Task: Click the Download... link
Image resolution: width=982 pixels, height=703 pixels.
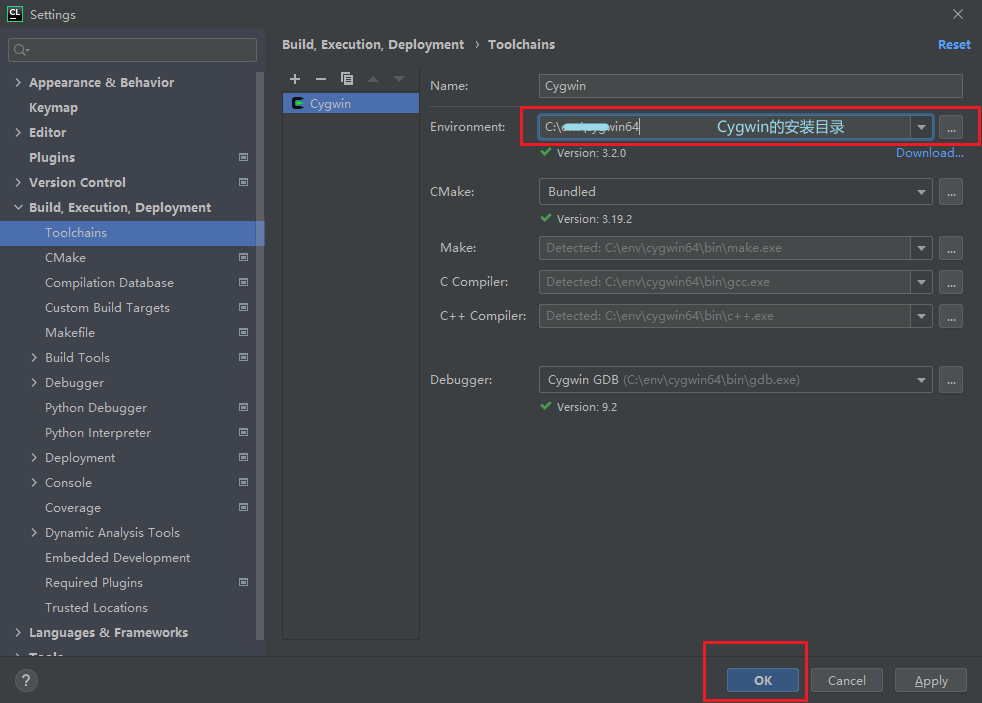Action: pos(929,153)
